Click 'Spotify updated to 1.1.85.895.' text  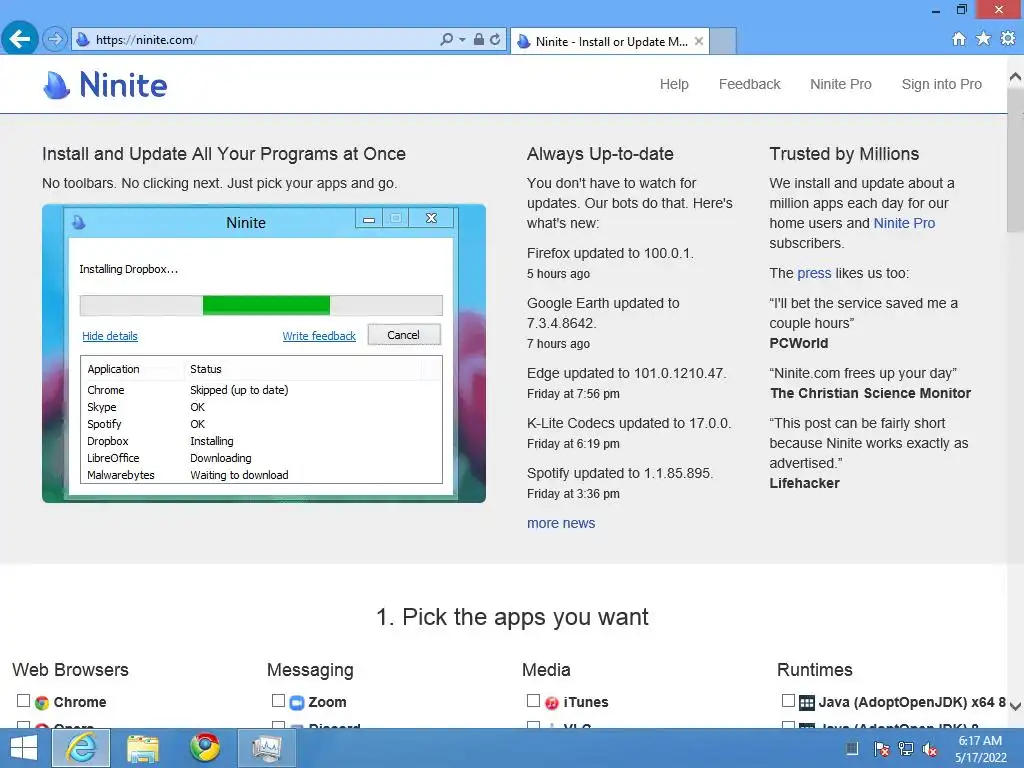click(x=620, y=473)
